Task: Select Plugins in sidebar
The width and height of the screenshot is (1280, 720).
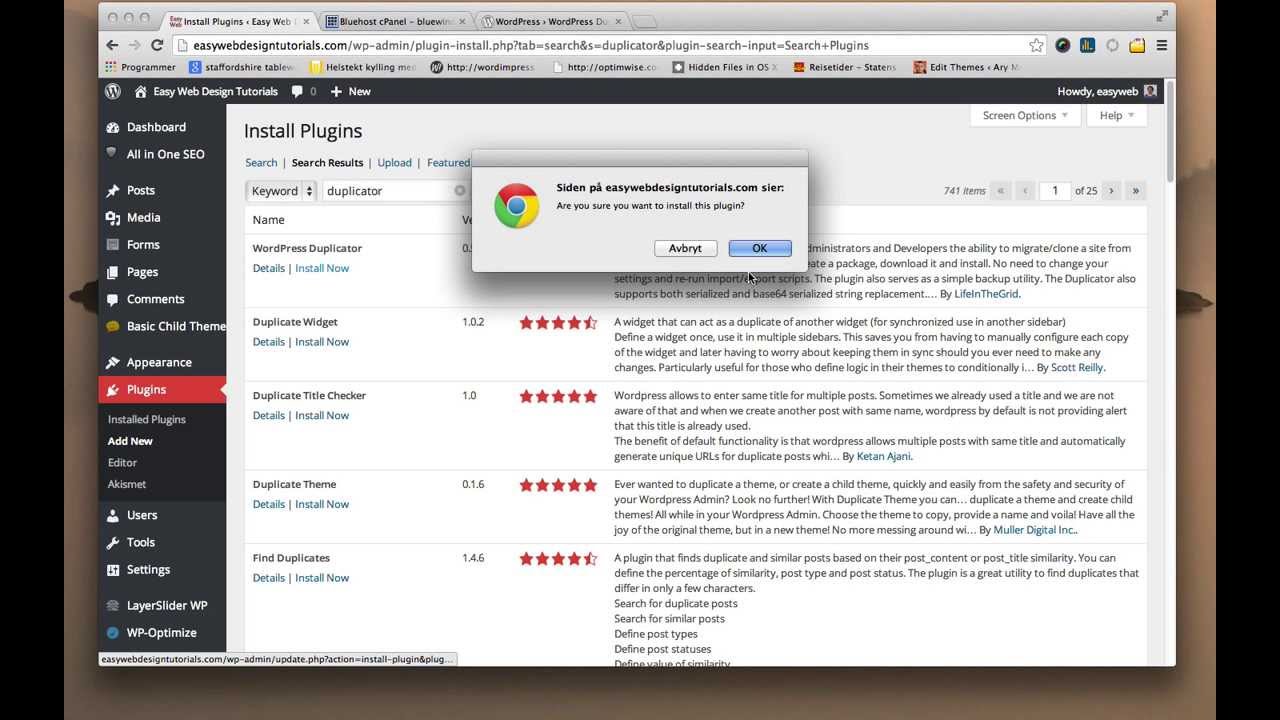Action: (x=162, y=389)
